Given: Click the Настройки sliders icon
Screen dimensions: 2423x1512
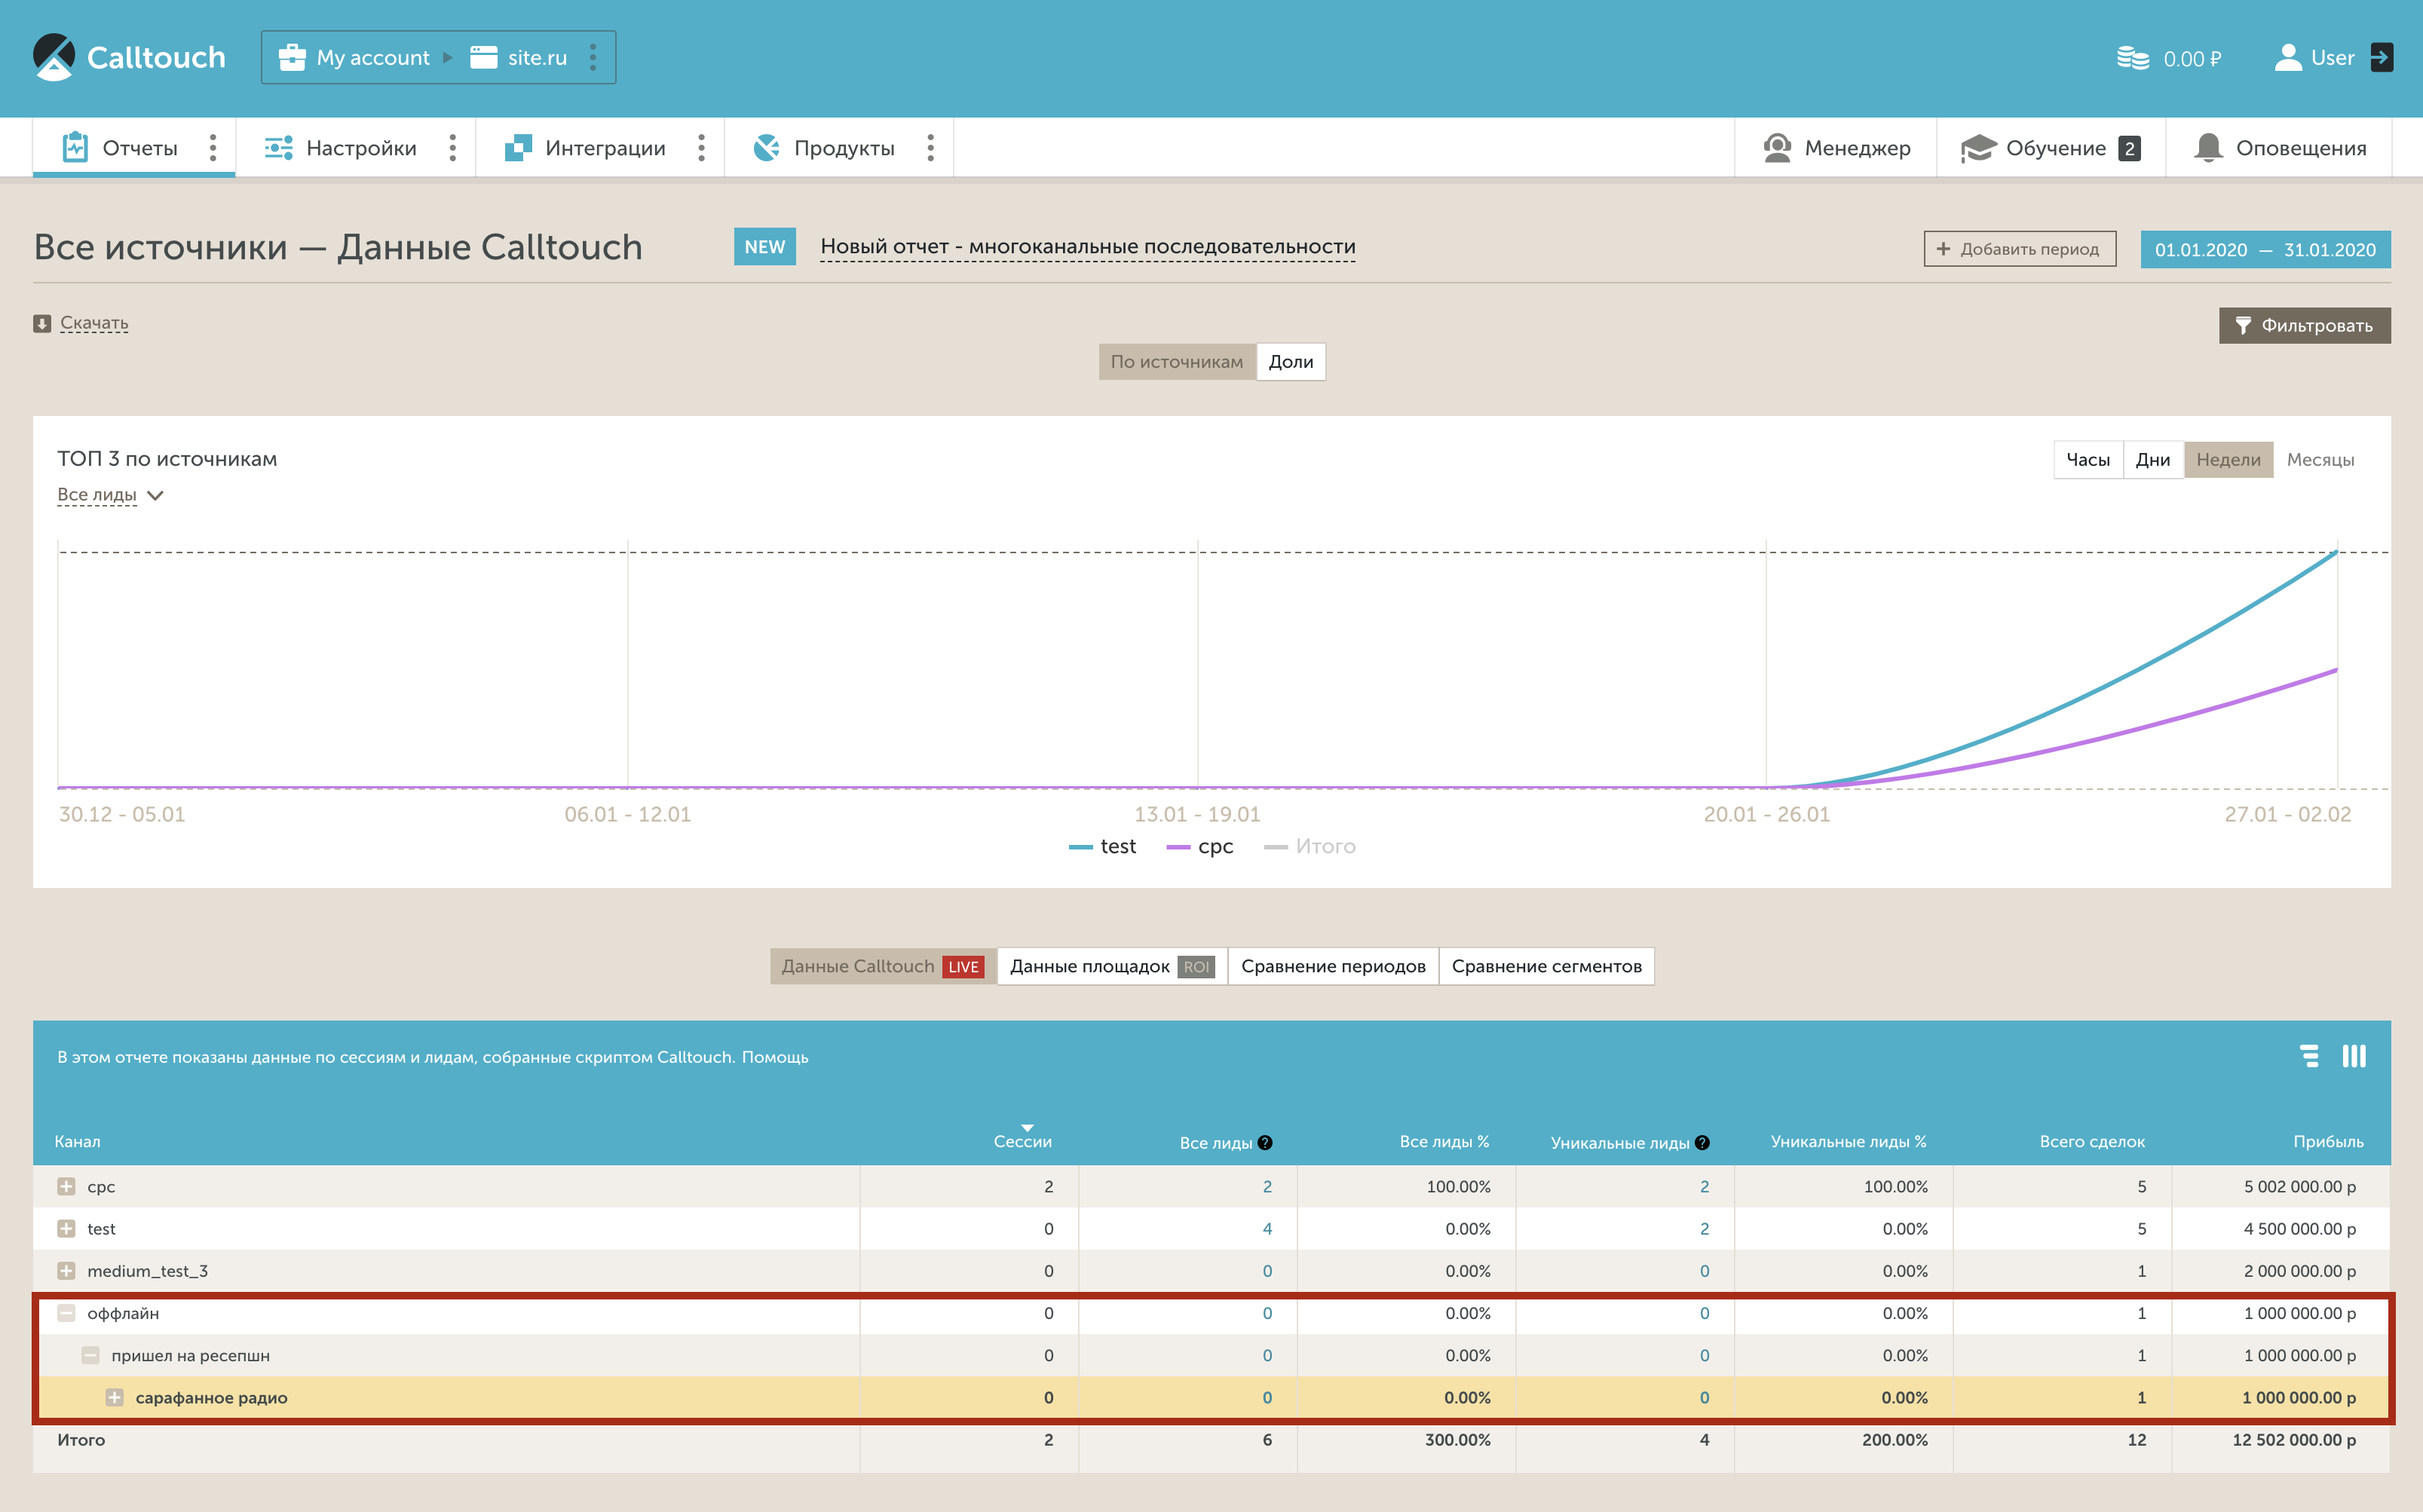Looking at the screenshot, I should [x=278, y=148].
